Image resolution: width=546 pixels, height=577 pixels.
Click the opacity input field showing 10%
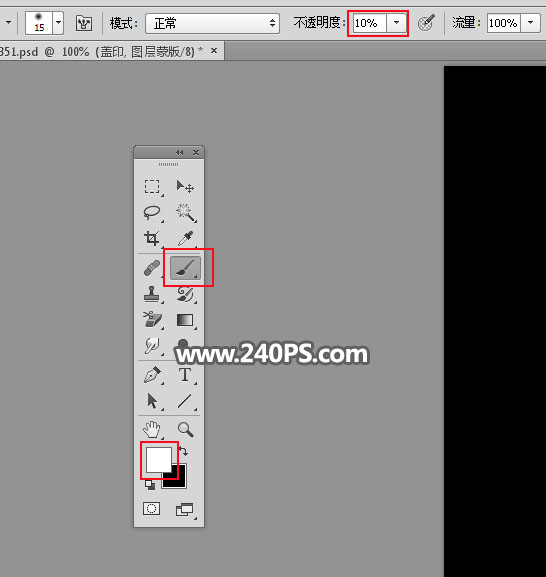369,23
